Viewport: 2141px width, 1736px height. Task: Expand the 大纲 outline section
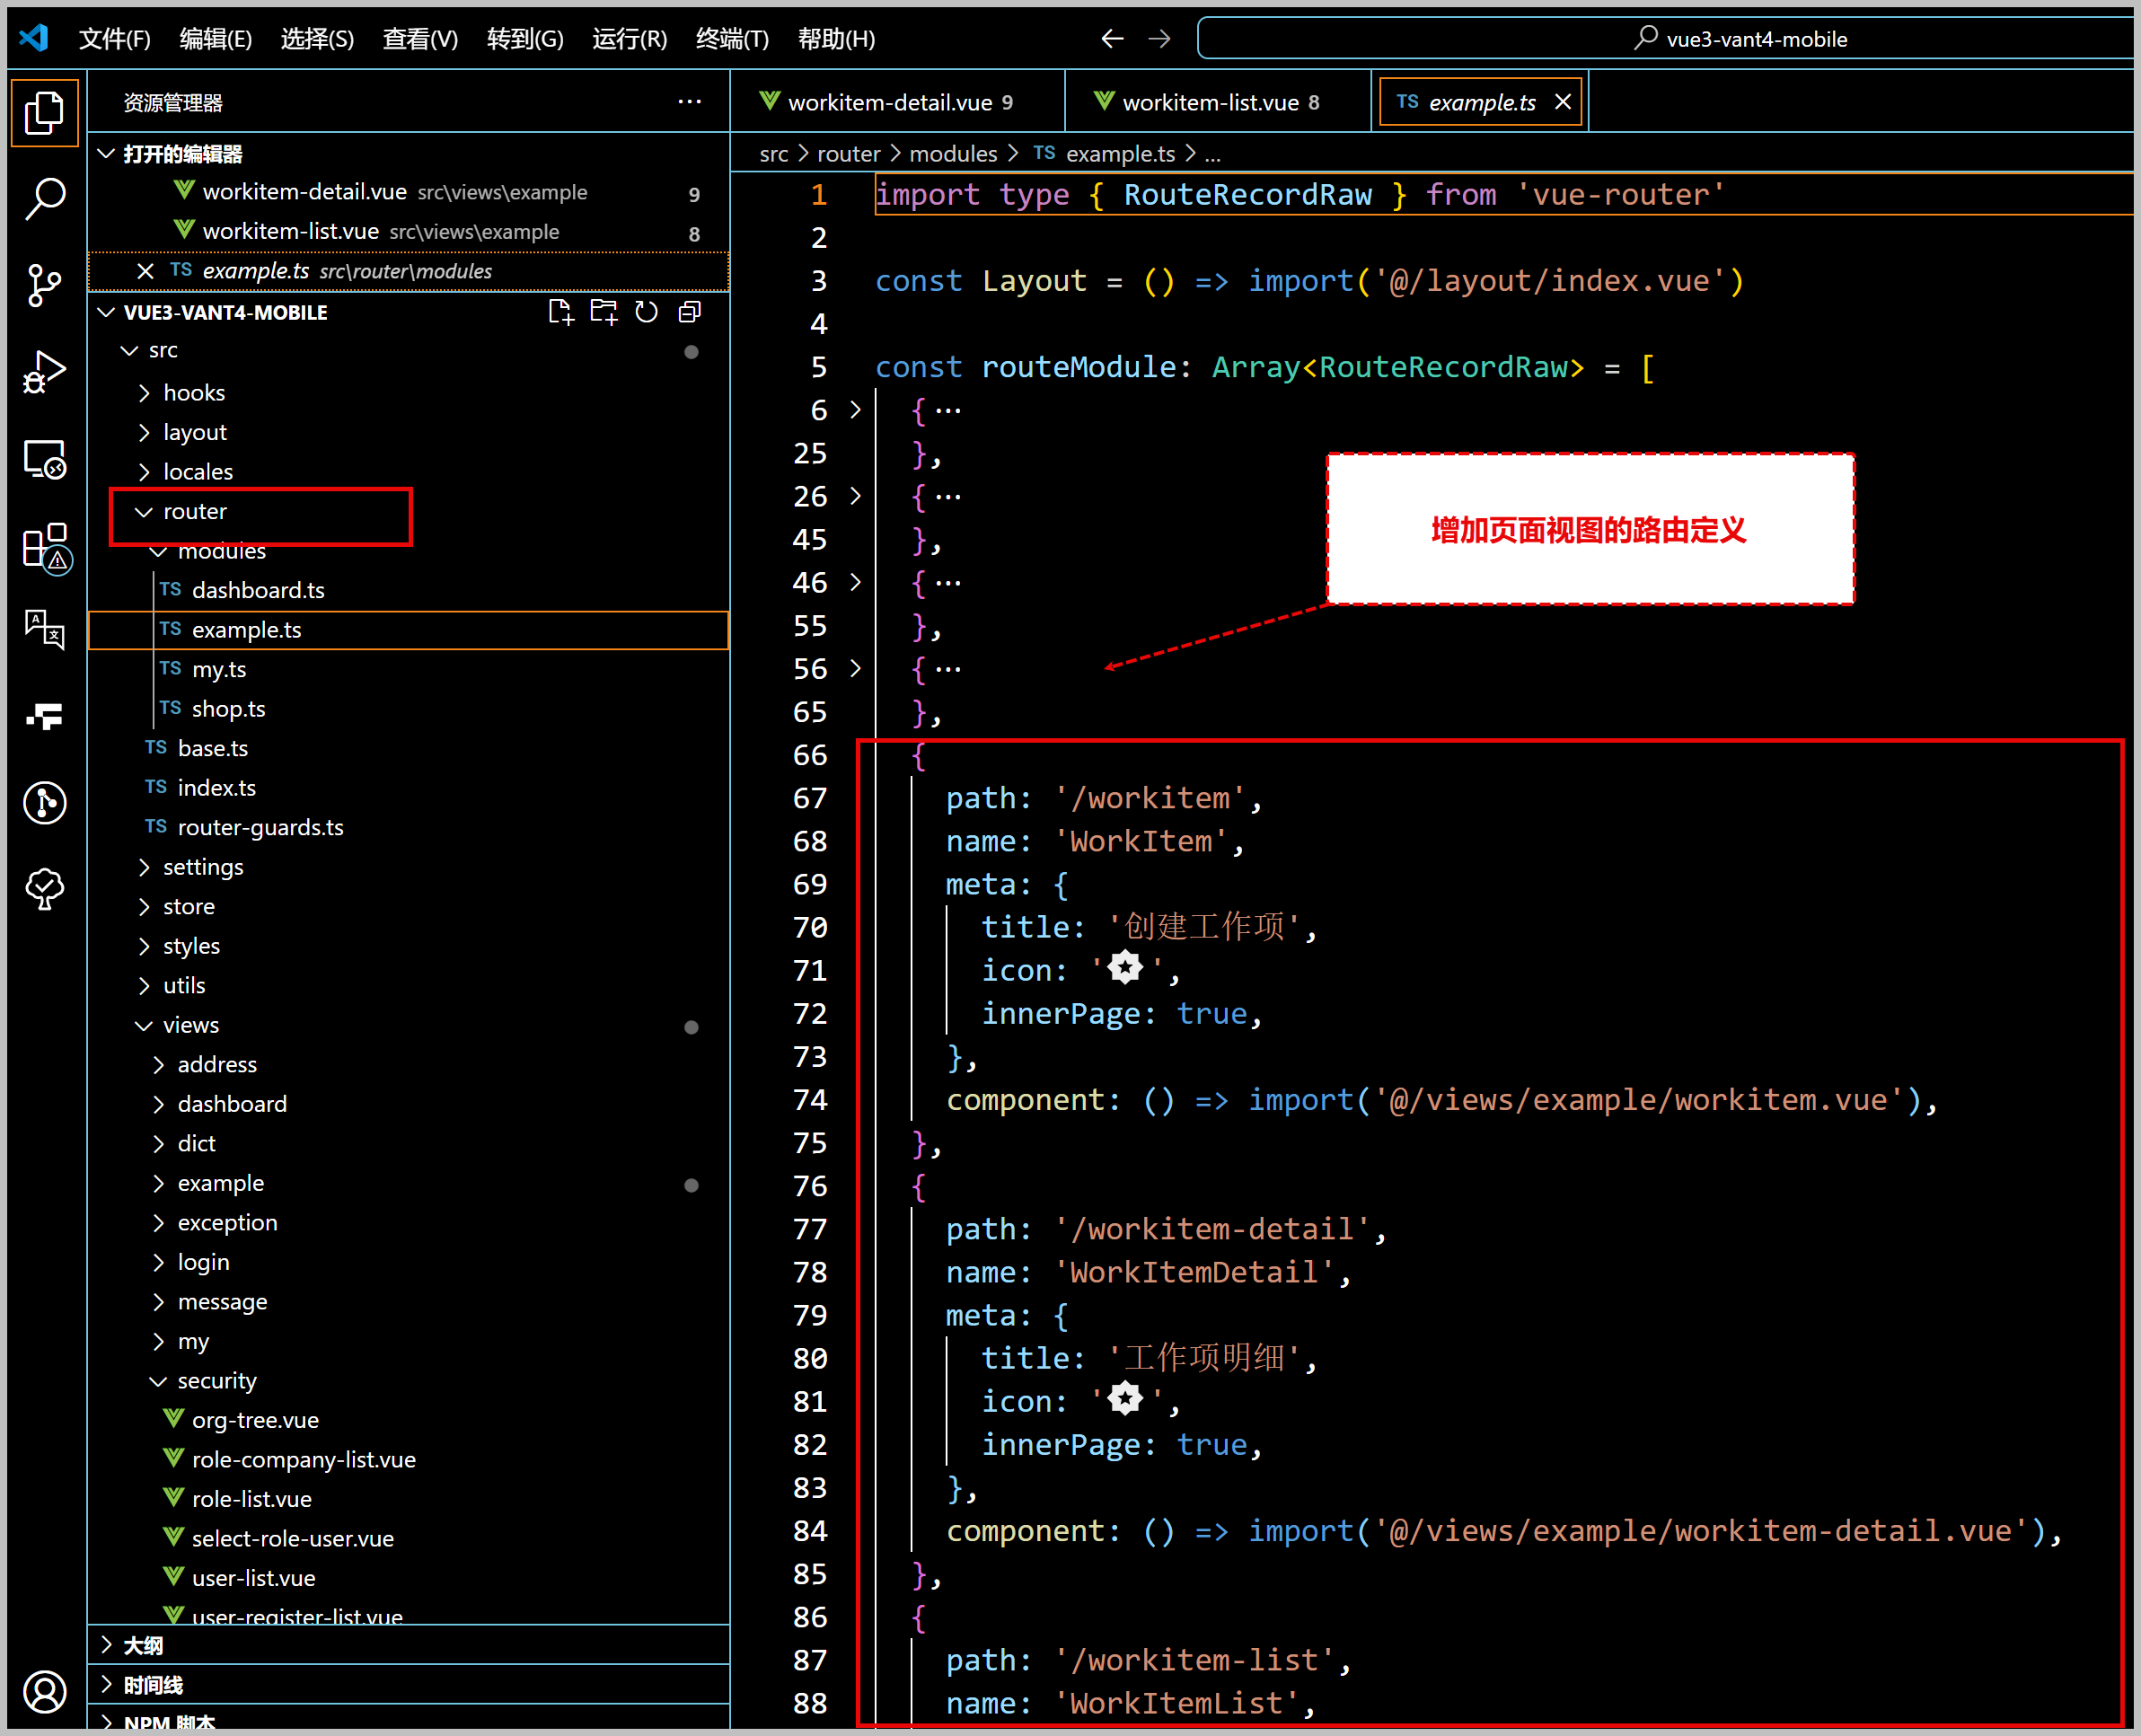(143, 1645)
